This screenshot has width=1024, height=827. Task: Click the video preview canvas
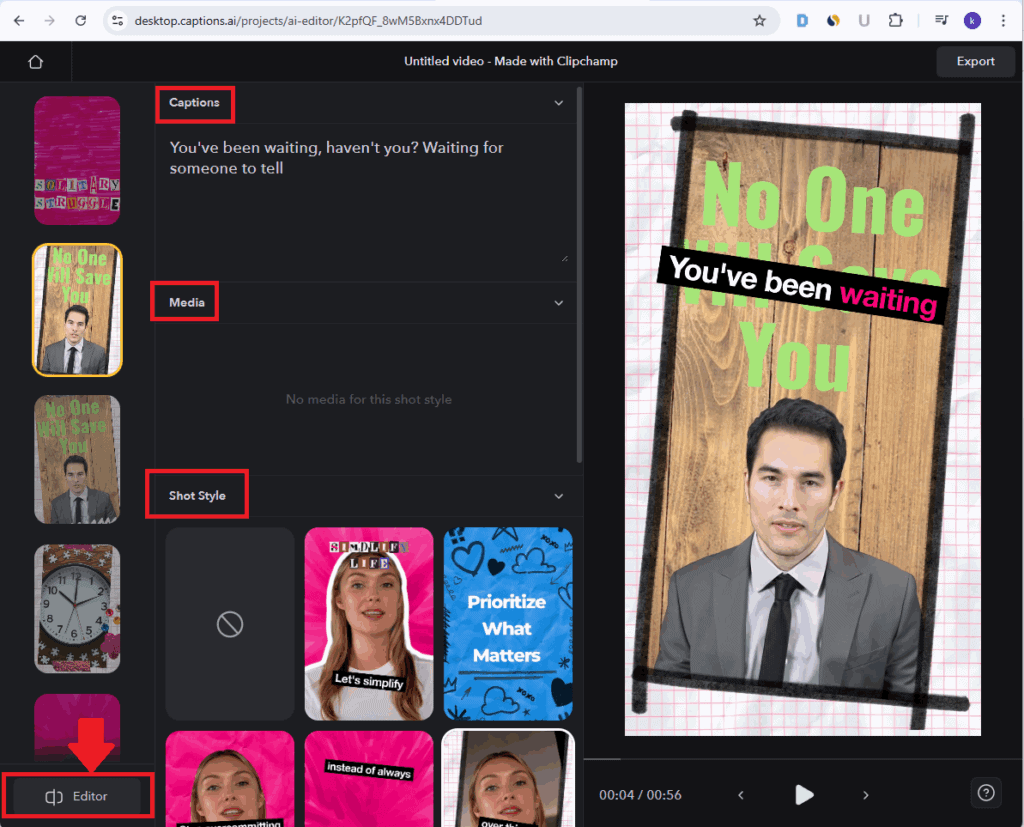tap(803, 419)
